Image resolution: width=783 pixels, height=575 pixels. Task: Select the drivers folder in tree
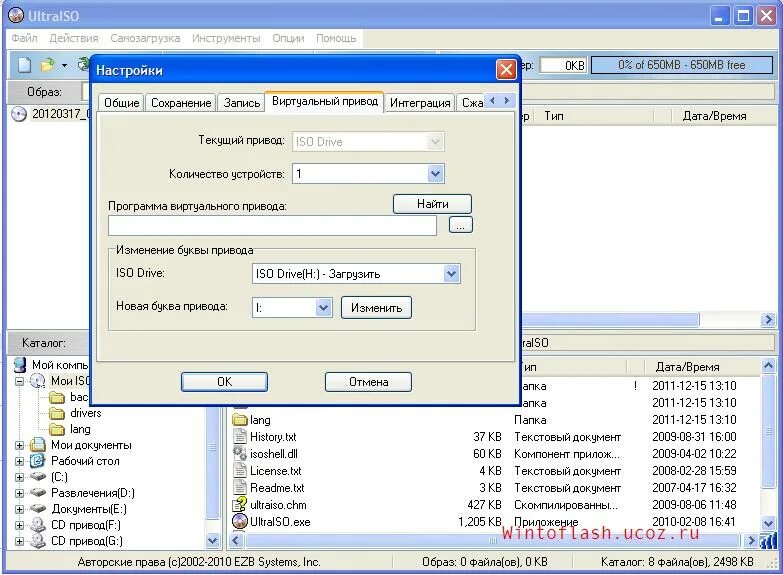[x=85, y=413]
